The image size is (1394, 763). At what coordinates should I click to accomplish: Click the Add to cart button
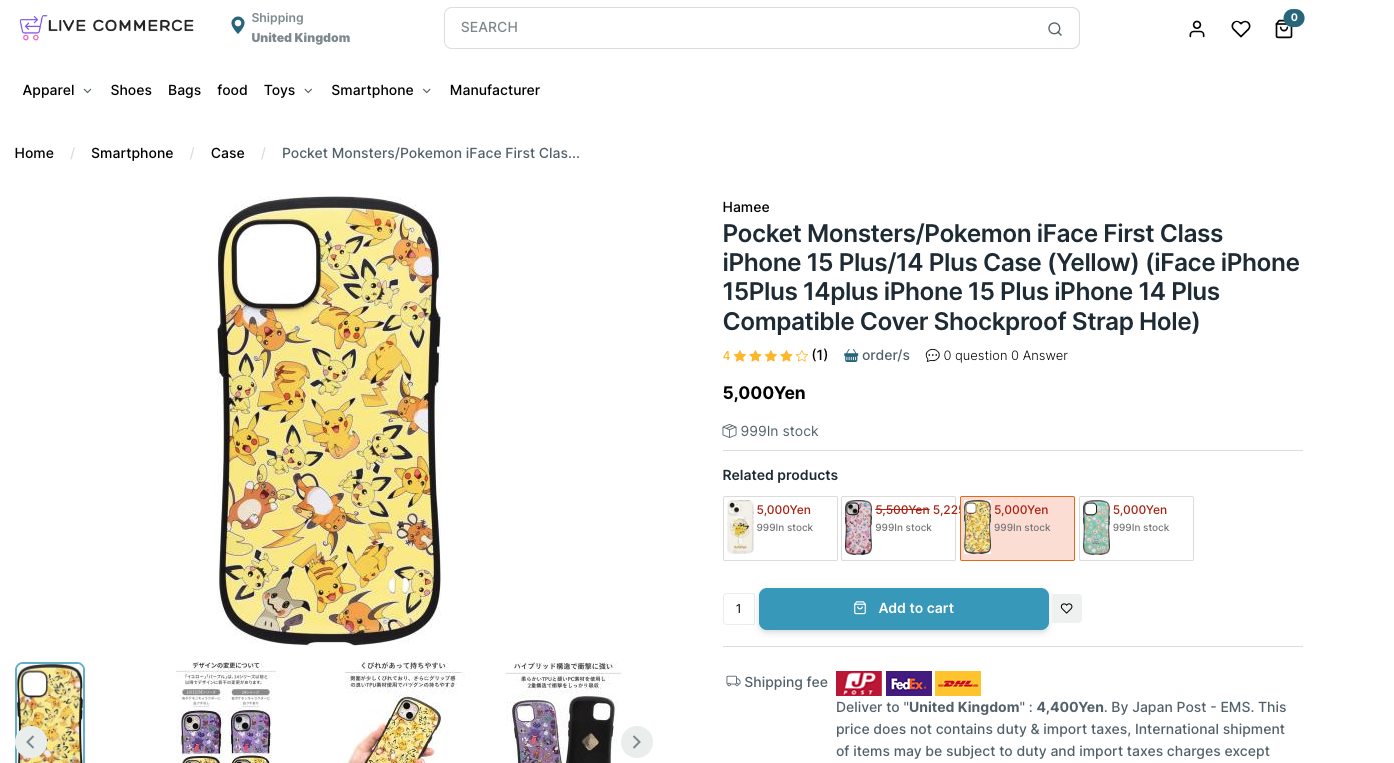point(904,608)
